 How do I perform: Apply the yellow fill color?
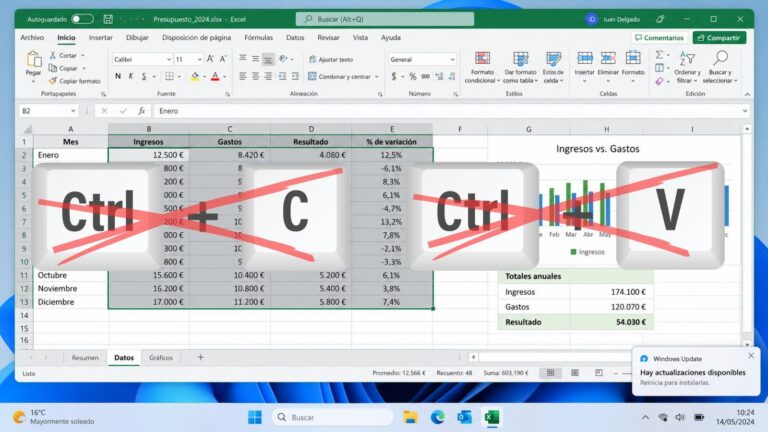(x=195, y=76)
